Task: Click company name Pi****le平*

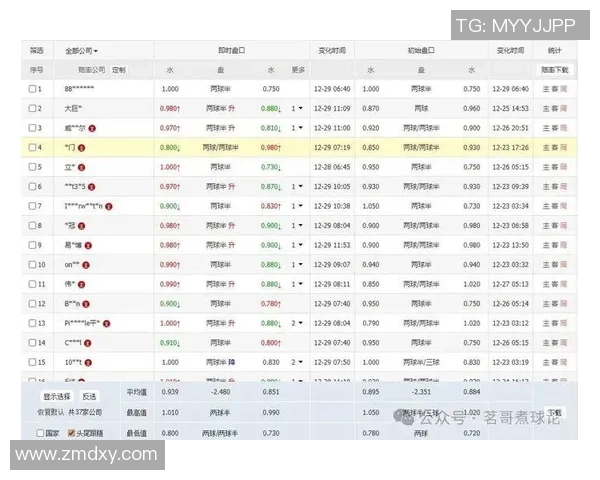Action: click(82, 323)
